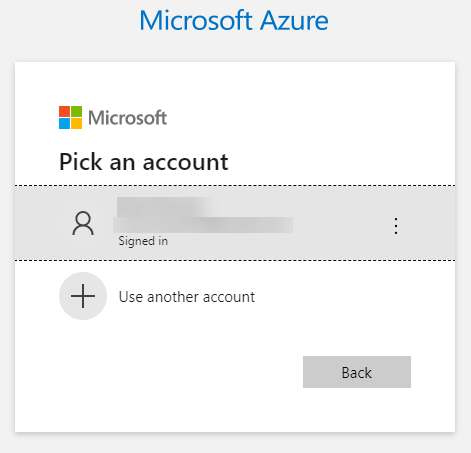Click the gray Microsoft wordmark
The height and width of the screenshot is (453, 471).
pos(127,118)
